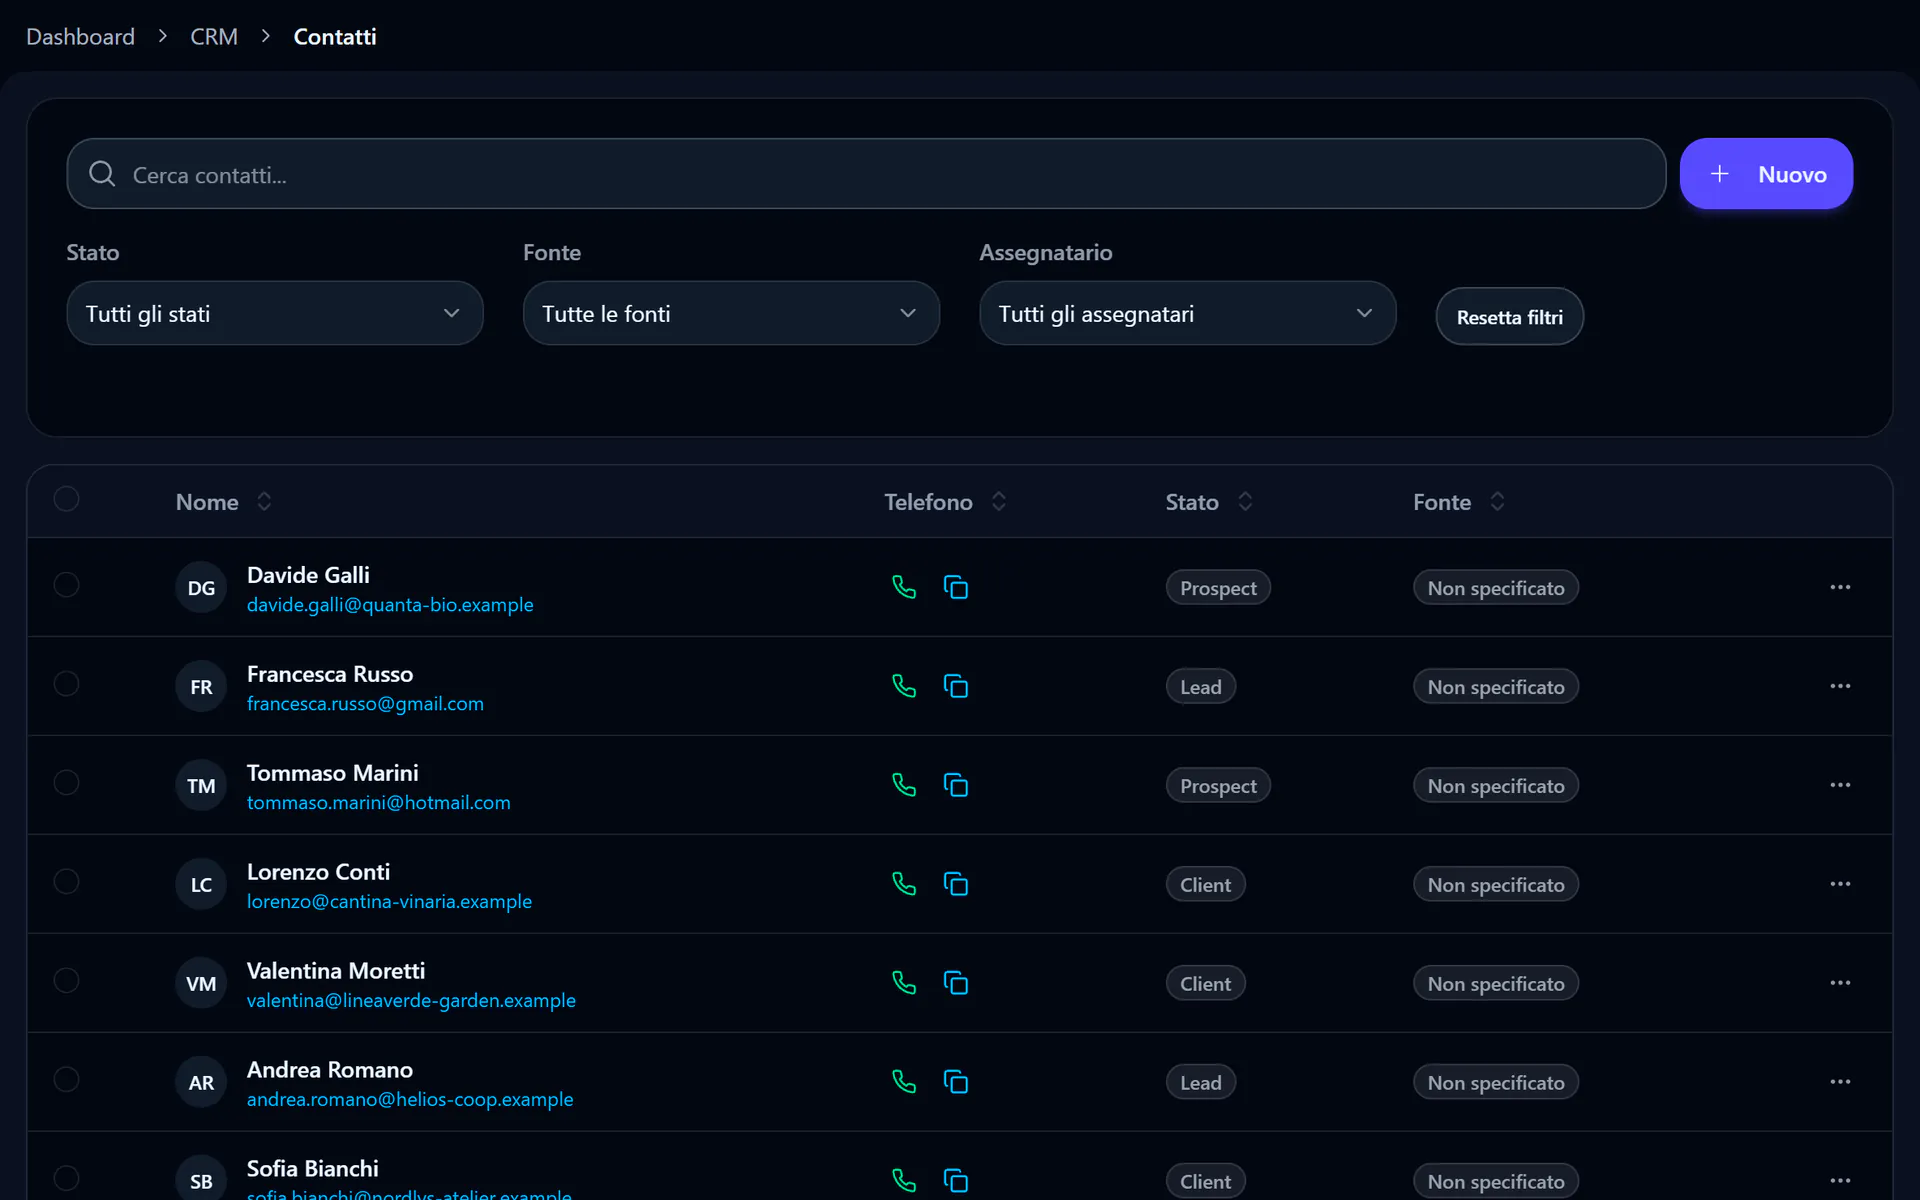Select the Davide Galli row checkbox

click(66, 584)
